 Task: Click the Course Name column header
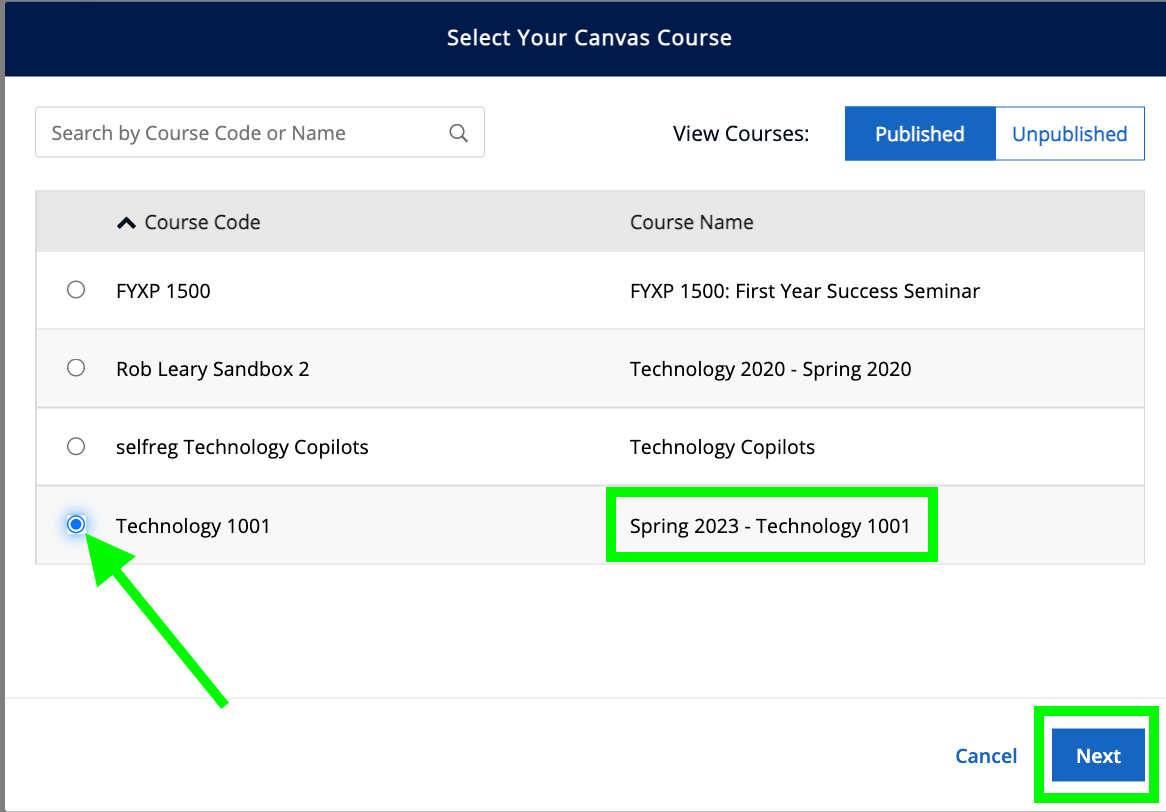[692, 222]
